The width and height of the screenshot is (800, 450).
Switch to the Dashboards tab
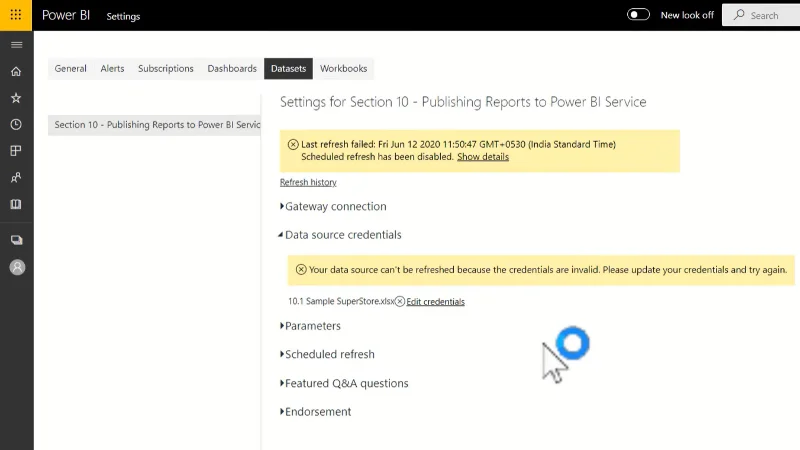232,68
